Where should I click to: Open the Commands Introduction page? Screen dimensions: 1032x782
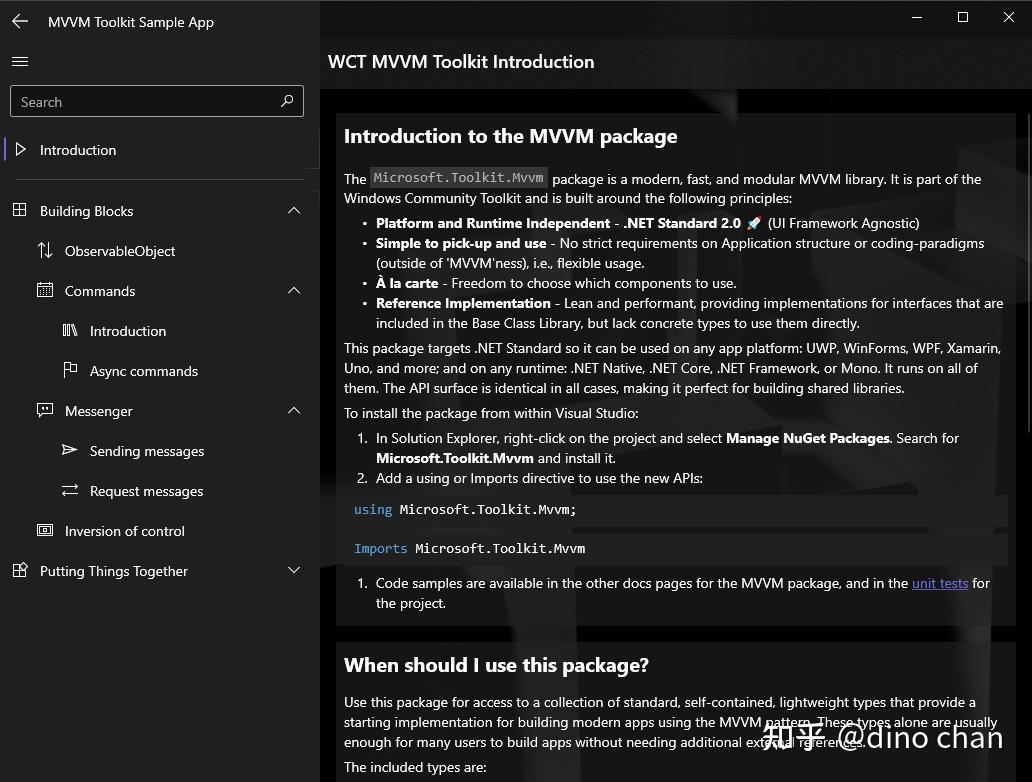click(x=127, y=330)
